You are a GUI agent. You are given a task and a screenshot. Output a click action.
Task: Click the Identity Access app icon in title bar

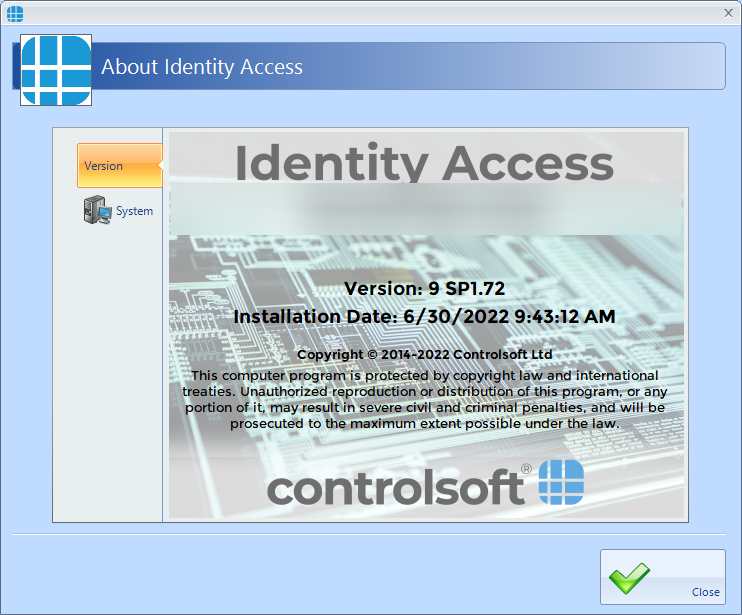15,14
